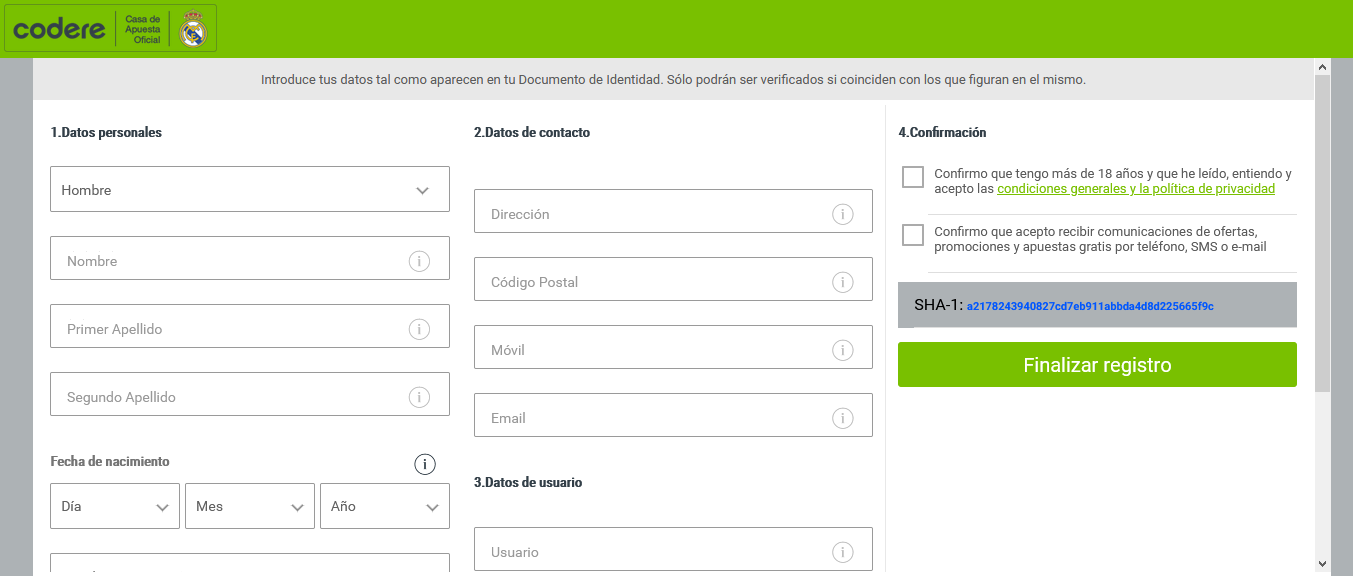
Task: Open condiciones generales y política de privacidad link
Action: click(1136, 188)
